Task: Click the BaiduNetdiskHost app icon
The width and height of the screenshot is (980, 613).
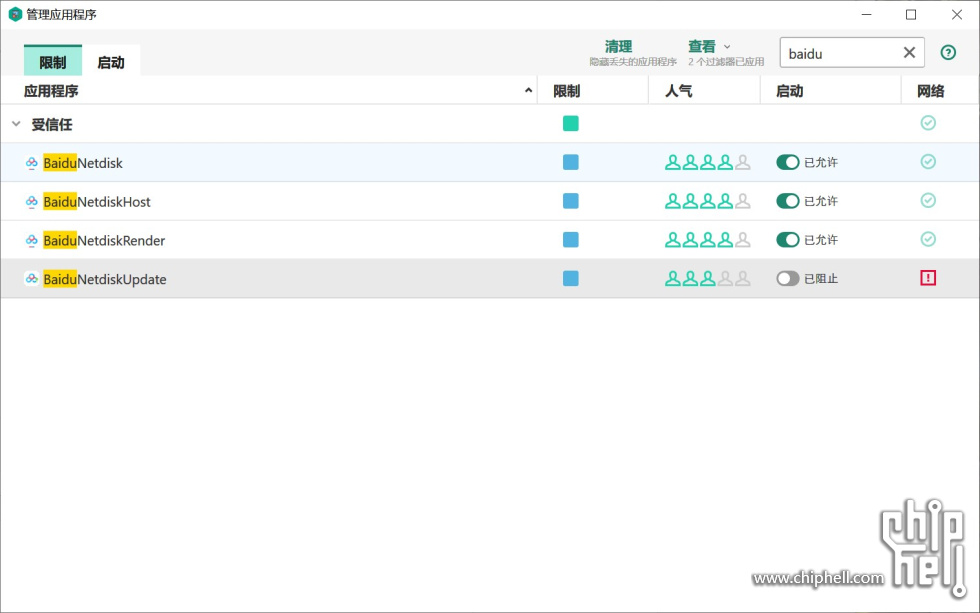Action: (x=31, y=202)
